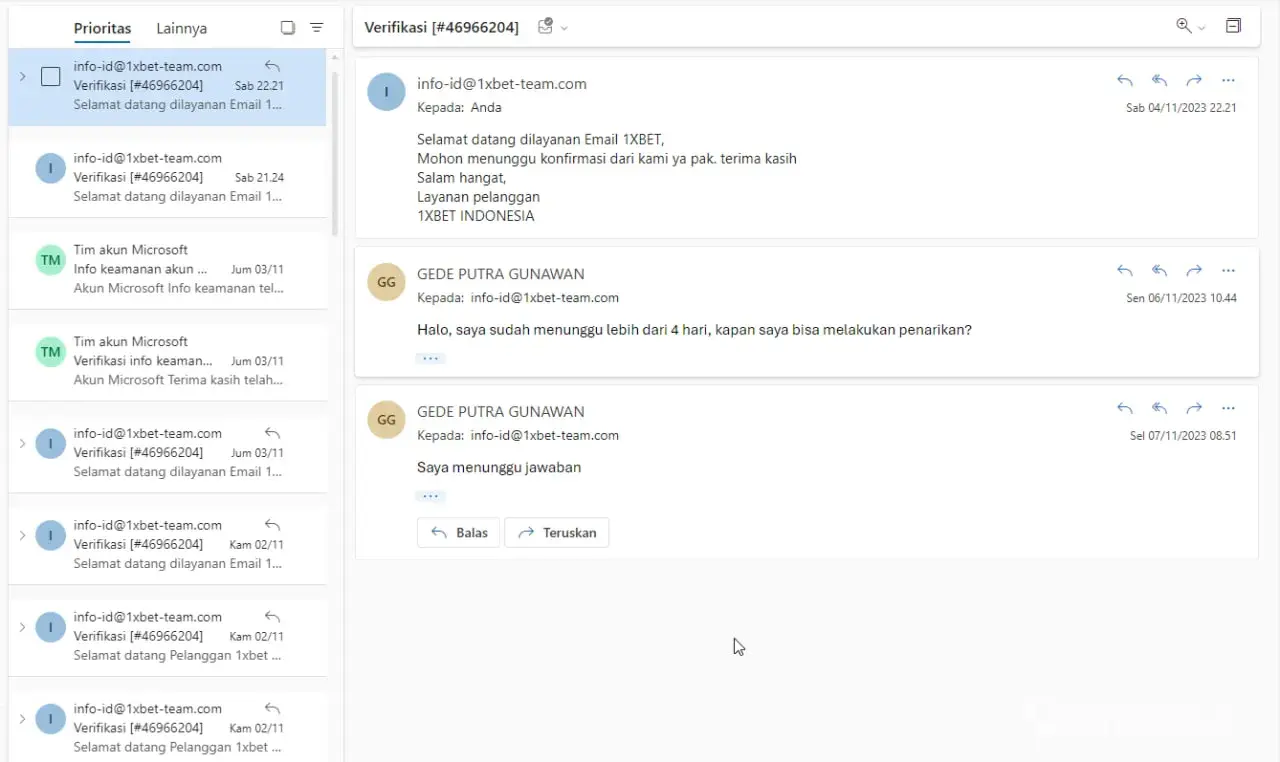1280x762 pixels.
Task: Click the Balas button
Action: 459,533
